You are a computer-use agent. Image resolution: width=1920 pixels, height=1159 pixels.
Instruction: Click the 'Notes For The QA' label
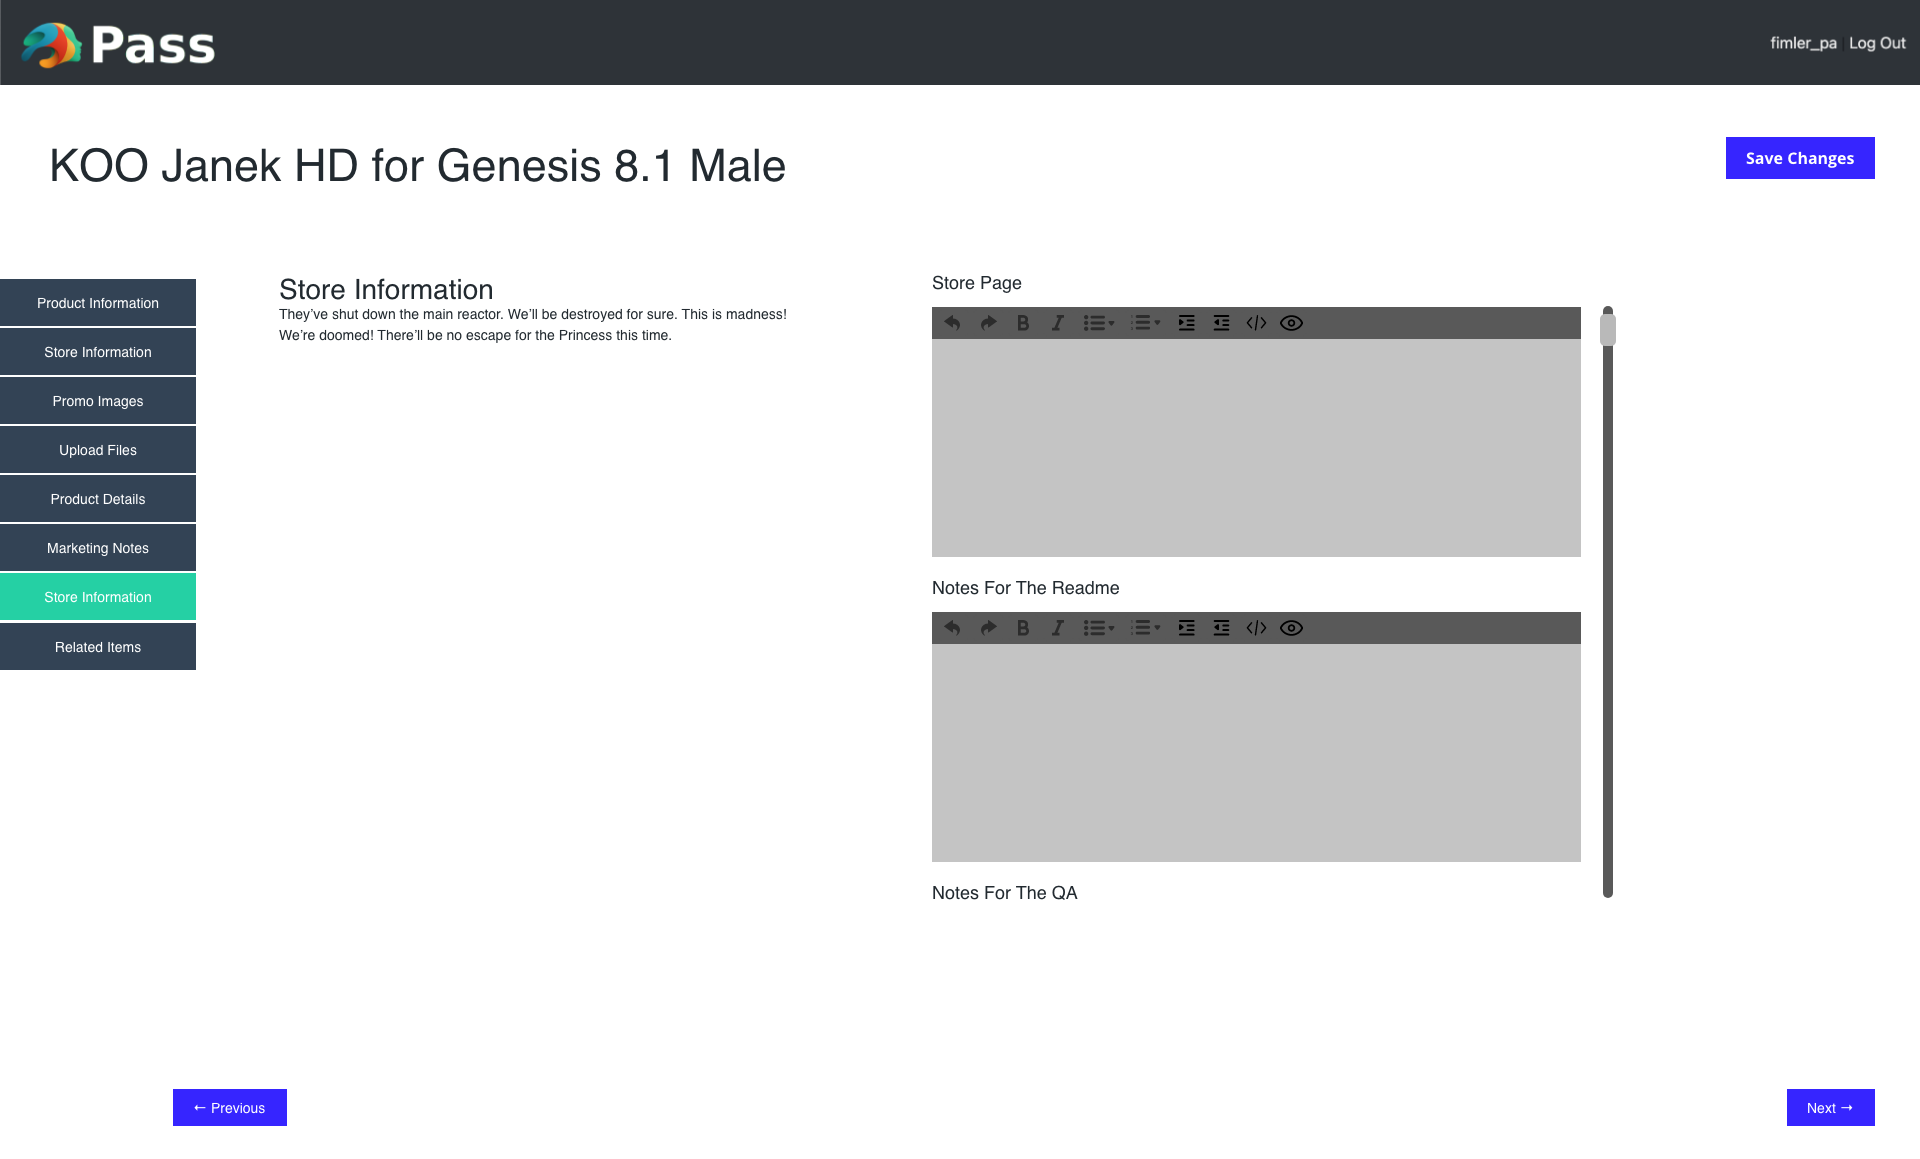click(x=1004, y=893)
